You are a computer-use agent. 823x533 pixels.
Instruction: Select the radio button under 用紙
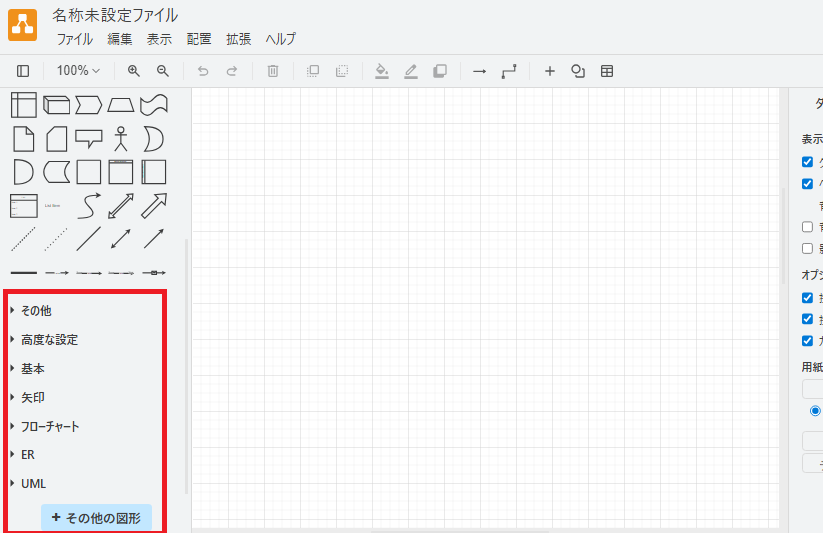click(815, 410)
